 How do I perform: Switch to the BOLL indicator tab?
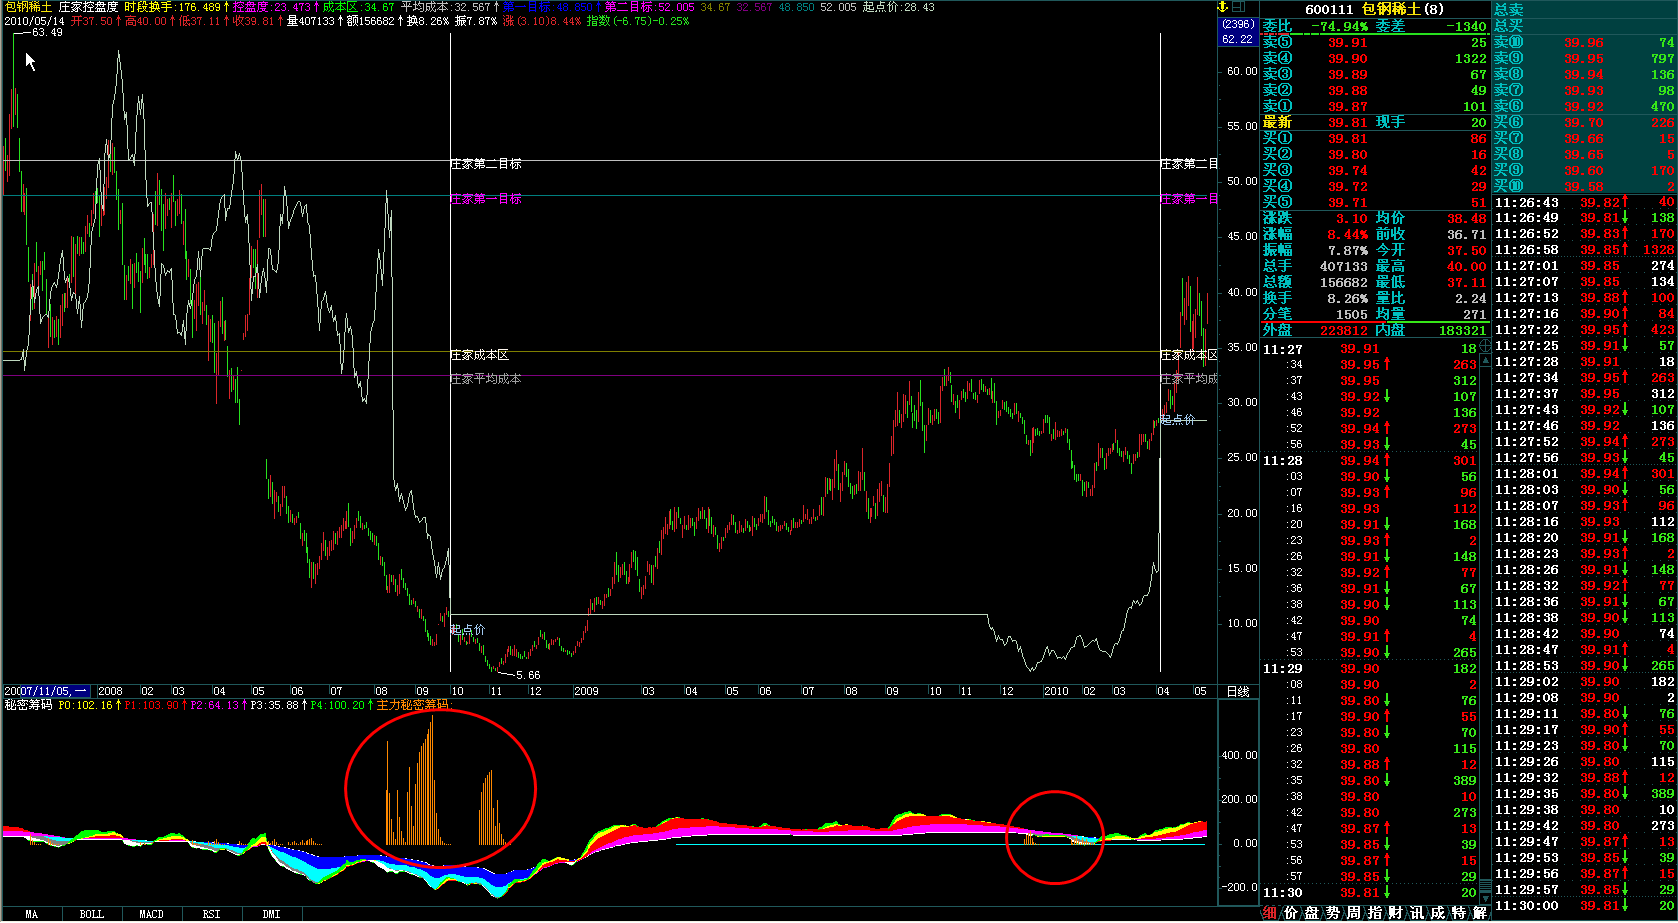(92, 914)
